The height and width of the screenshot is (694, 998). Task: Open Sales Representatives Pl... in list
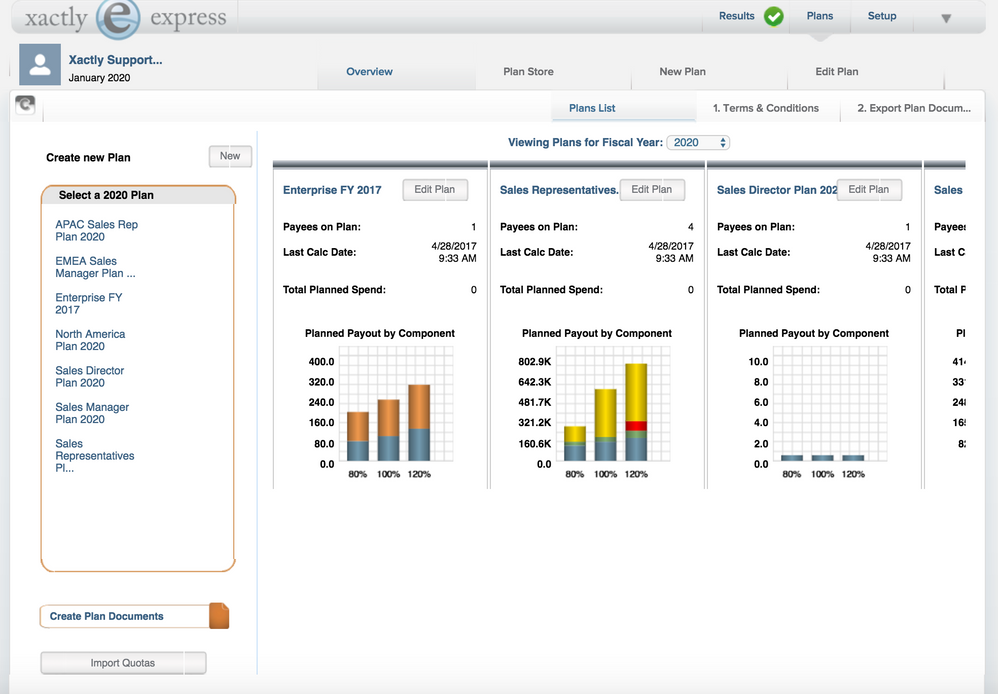(x=94, y=456)
